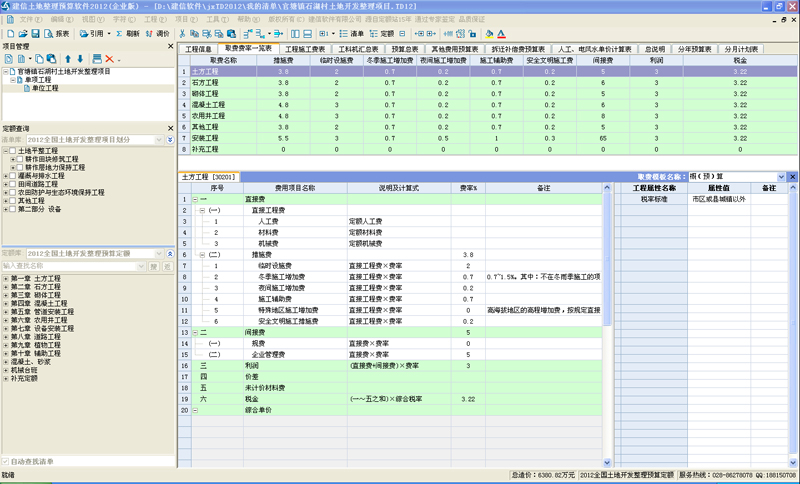The width and height of the screenshot is (800, 484).
Task: Click the 清单 toolbar button
Action: point(358,33)
